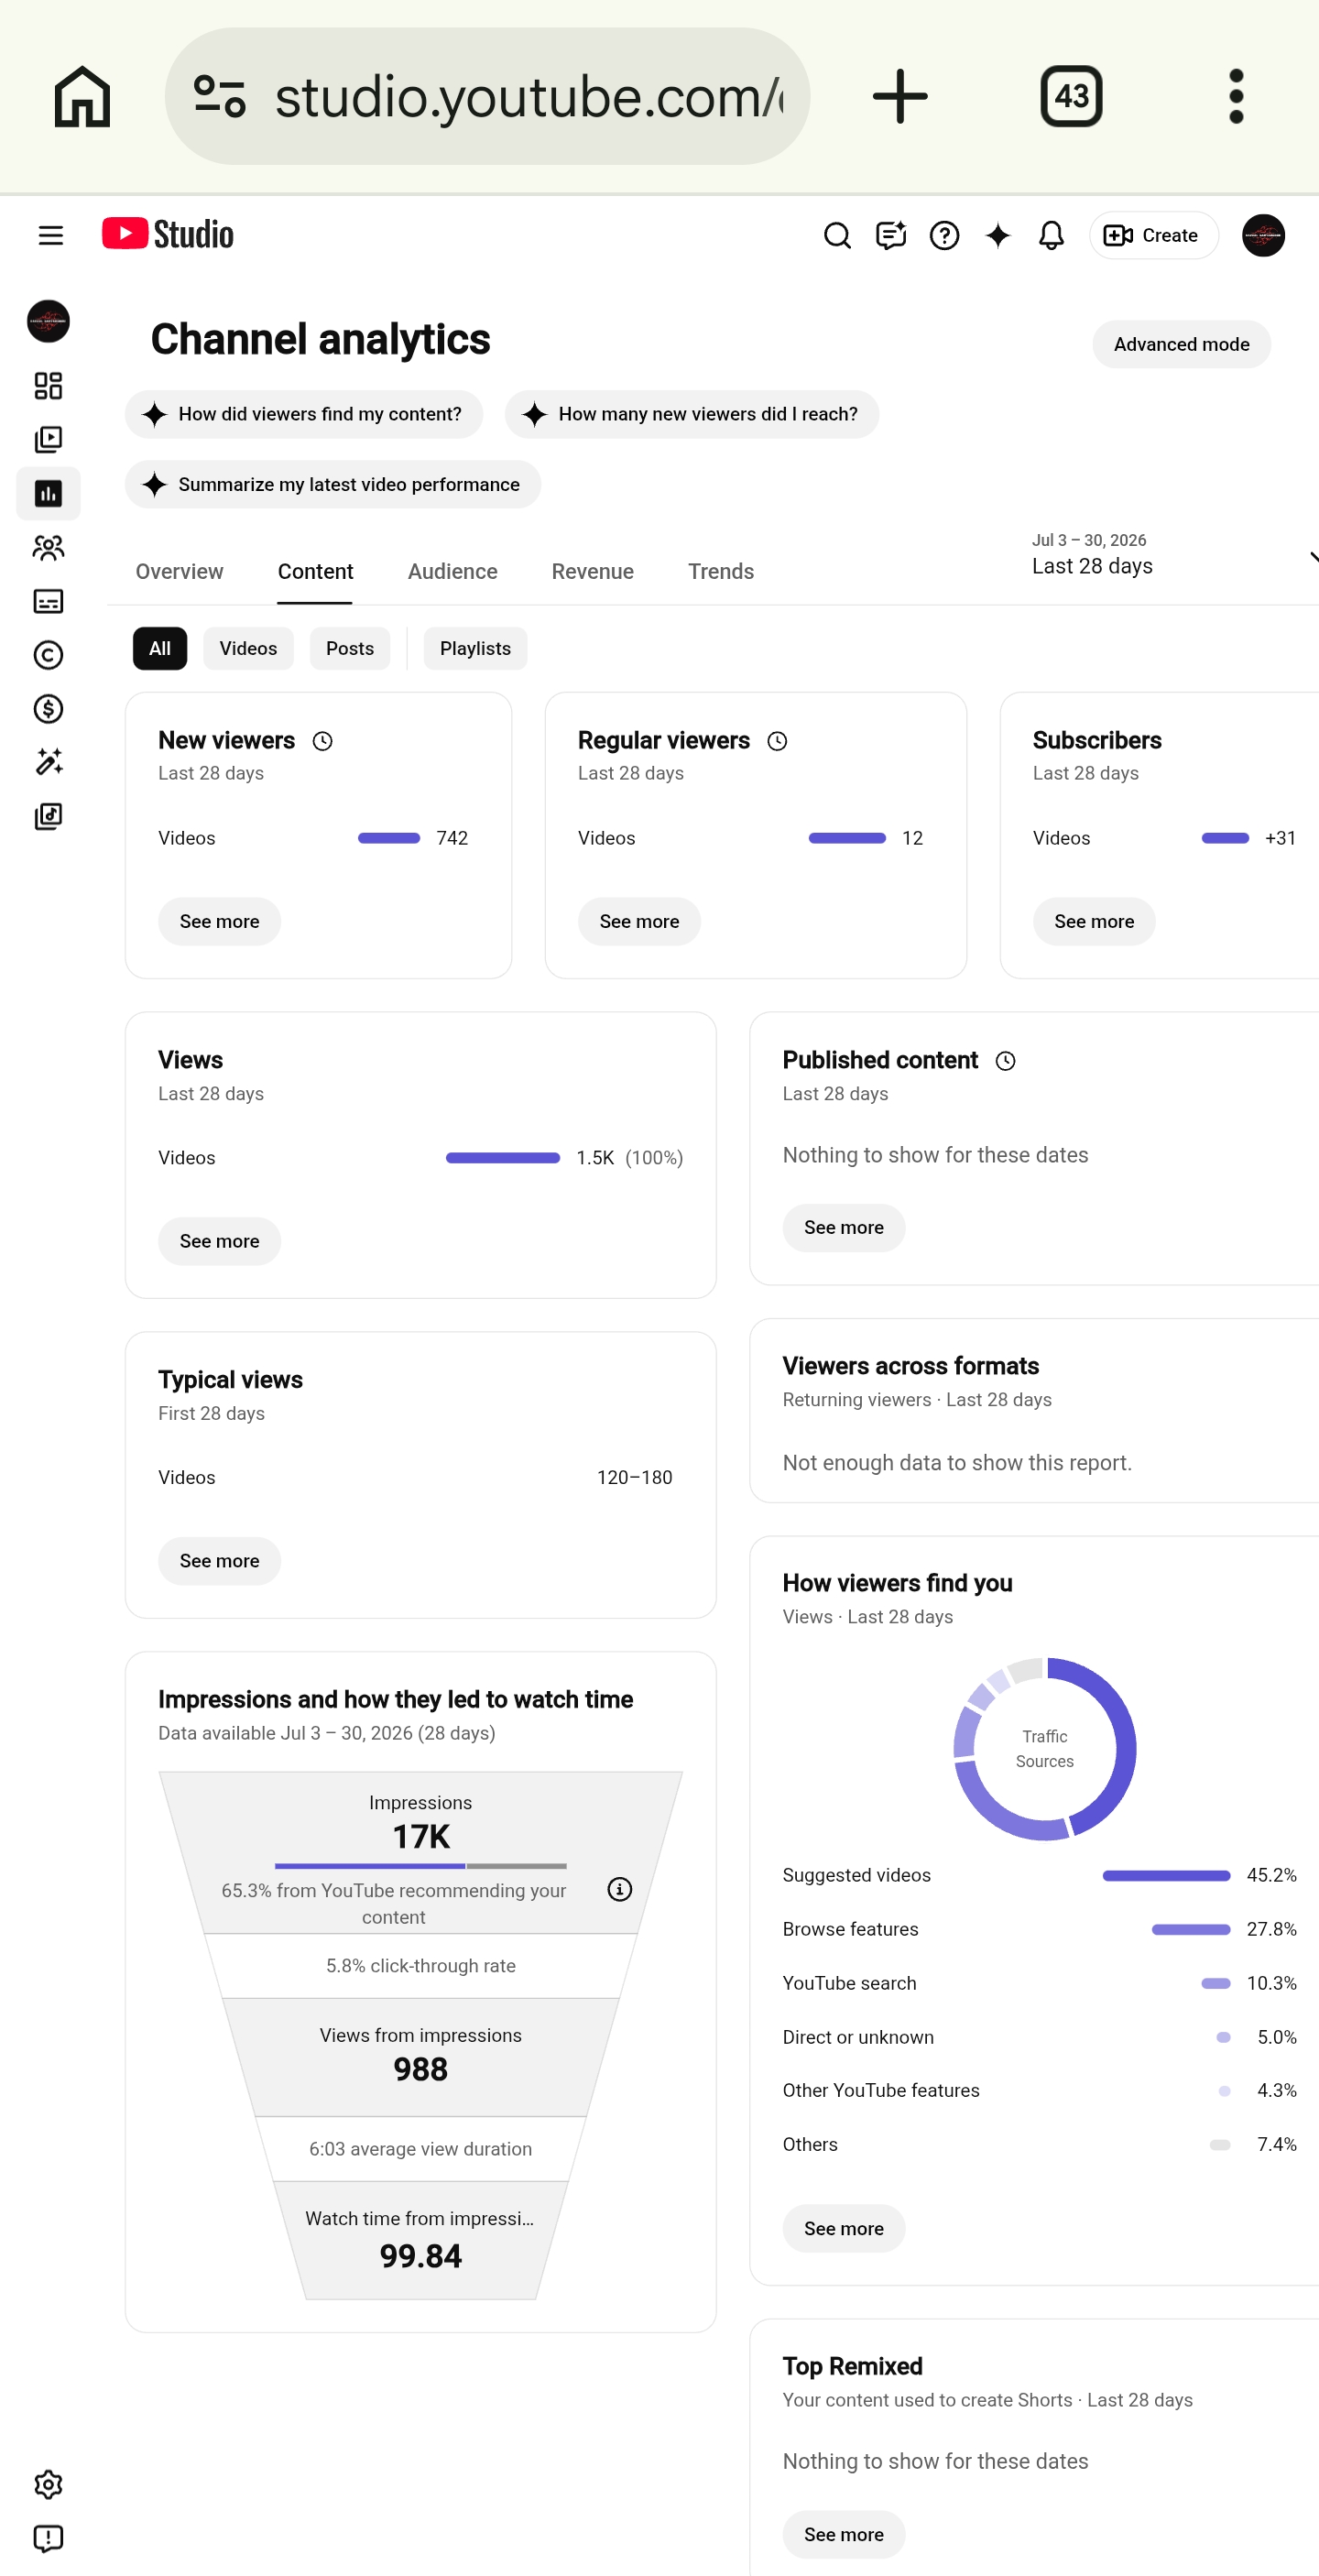This screenshot has height=2576, width=1319.
Task: Select the Playlists filter chip
Action: click(x=475, y=648)
